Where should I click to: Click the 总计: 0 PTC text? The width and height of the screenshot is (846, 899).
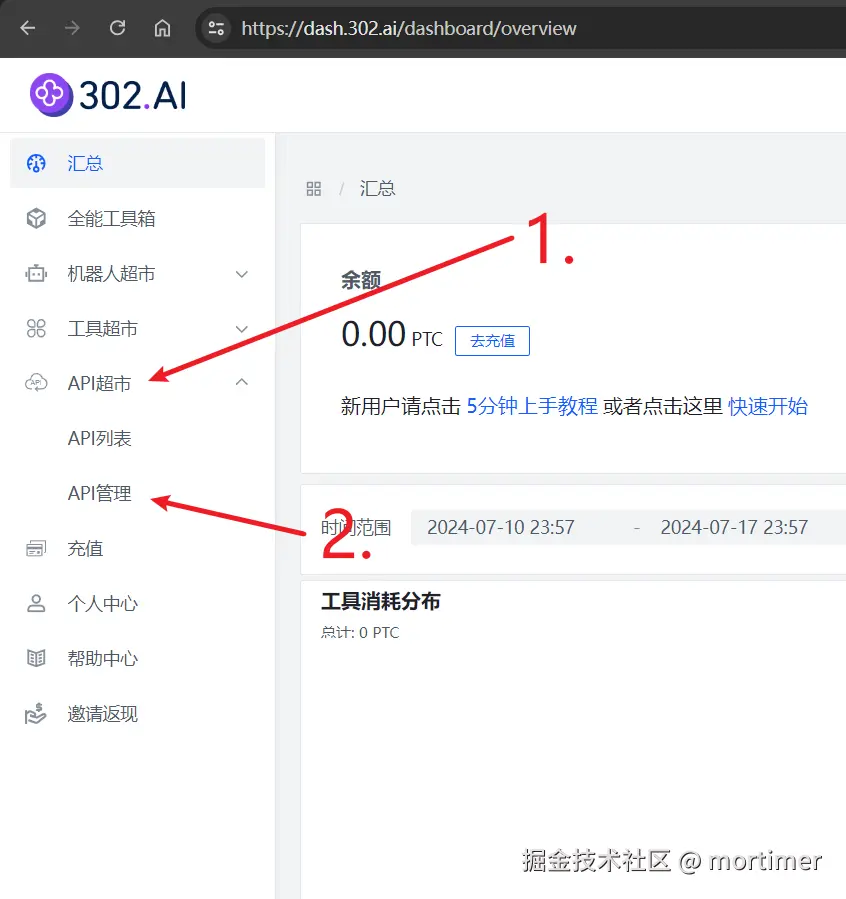coord(360,633)
